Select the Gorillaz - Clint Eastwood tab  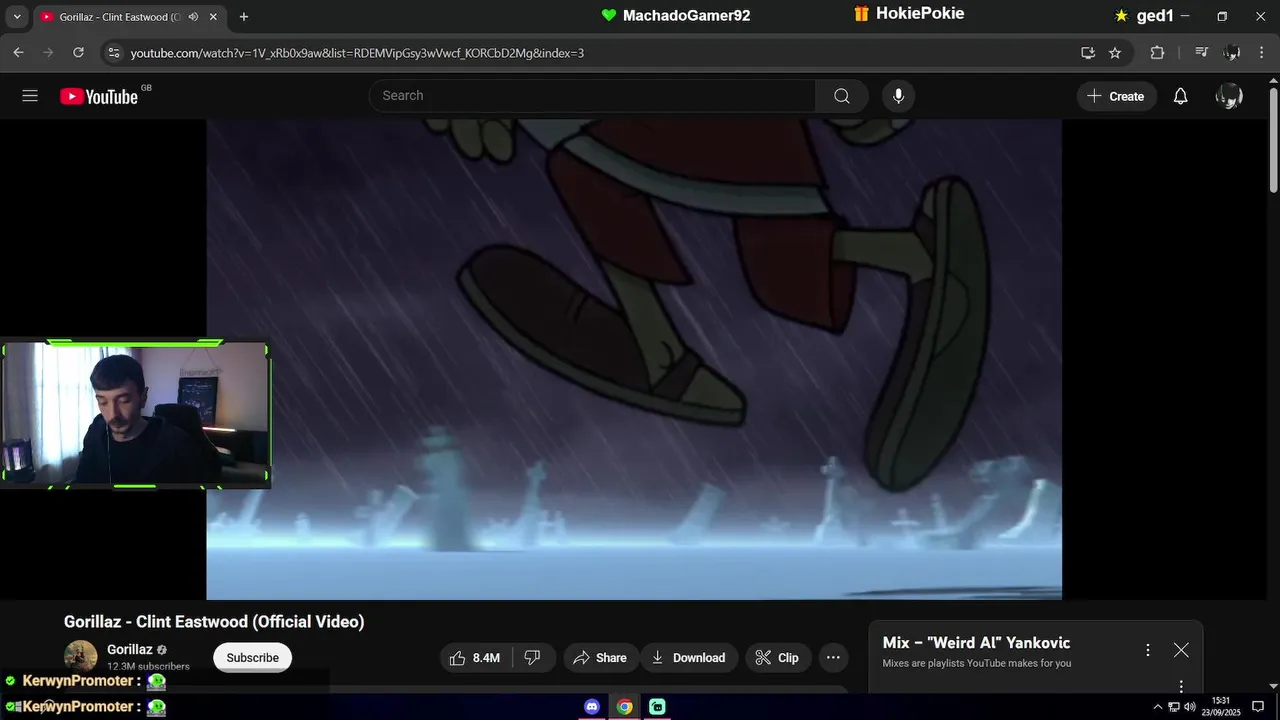point(129,17)
